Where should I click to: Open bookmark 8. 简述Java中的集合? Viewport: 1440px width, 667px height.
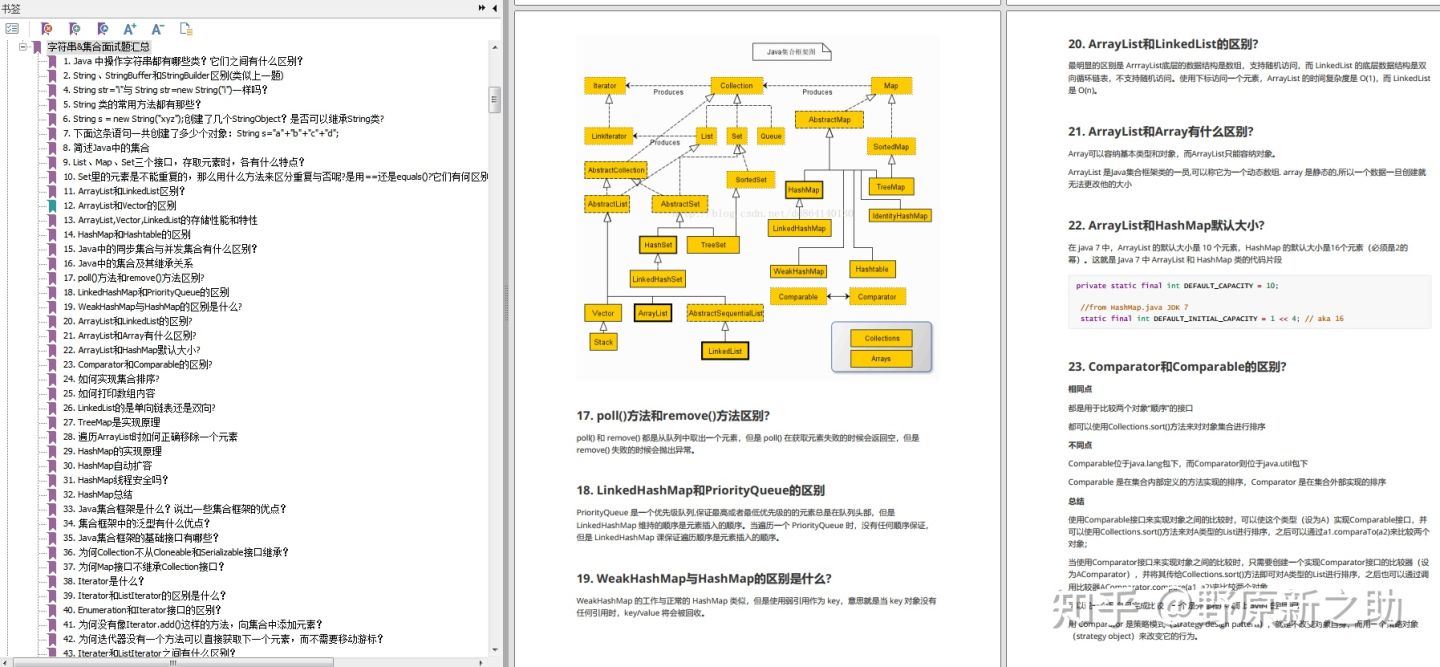(106, 147)
